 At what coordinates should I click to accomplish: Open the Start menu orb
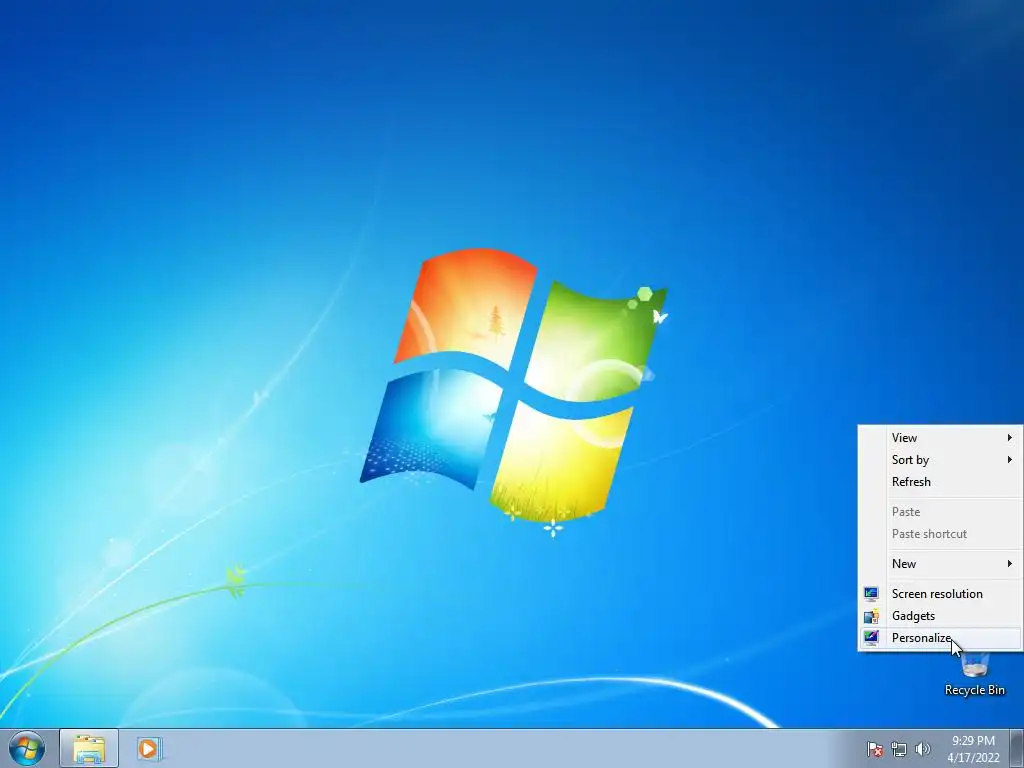click(27, 748)
